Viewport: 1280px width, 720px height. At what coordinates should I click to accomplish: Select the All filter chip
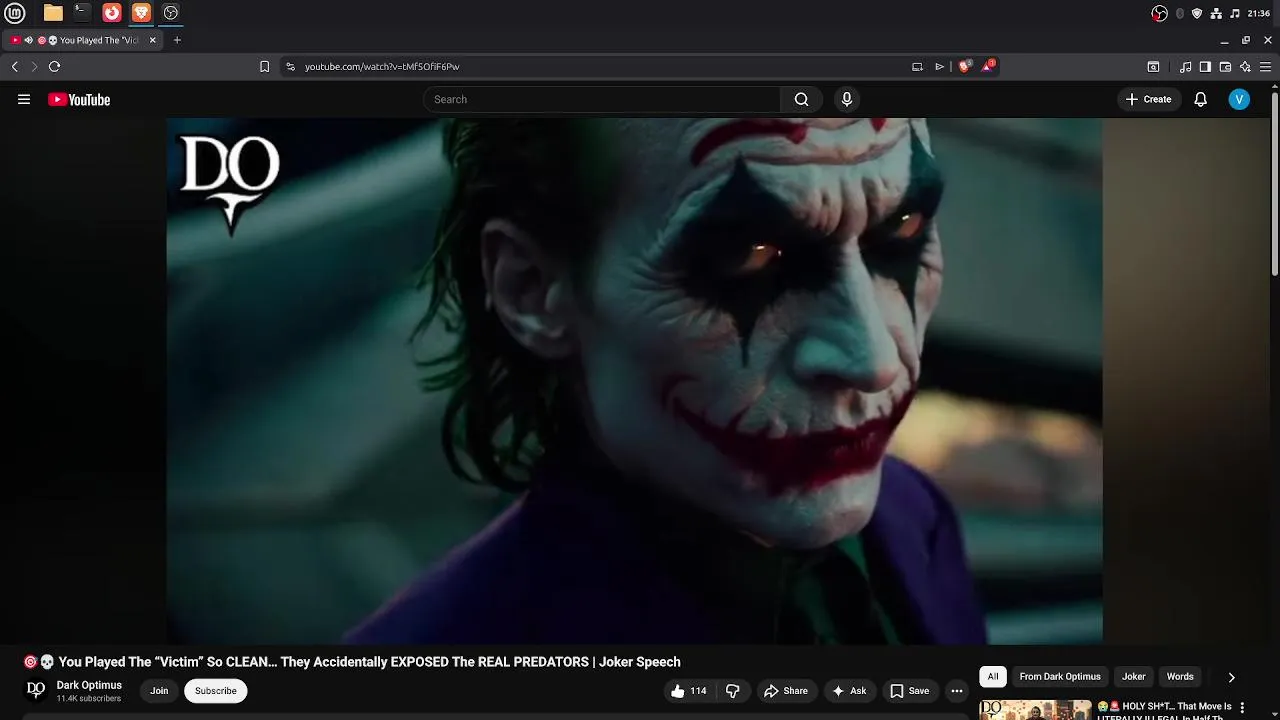pos(993,677)
